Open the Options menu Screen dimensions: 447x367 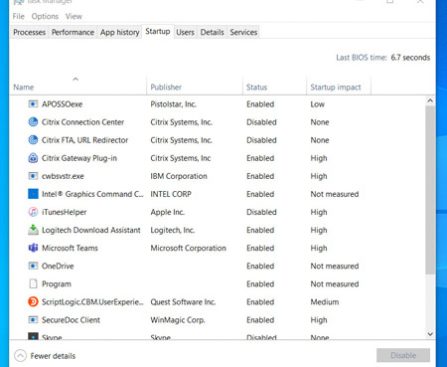(45, 16)
